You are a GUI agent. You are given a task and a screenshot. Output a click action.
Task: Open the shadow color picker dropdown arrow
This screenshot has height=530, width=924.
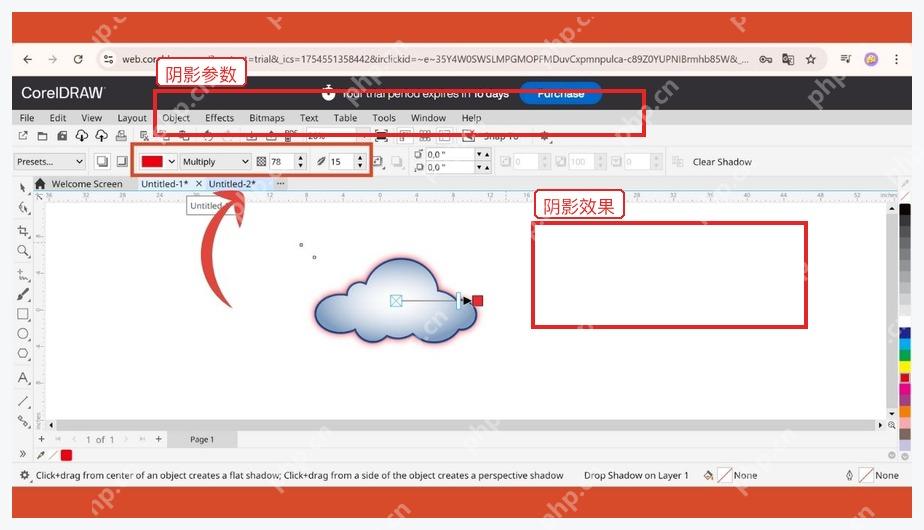[x=171, y=162]
